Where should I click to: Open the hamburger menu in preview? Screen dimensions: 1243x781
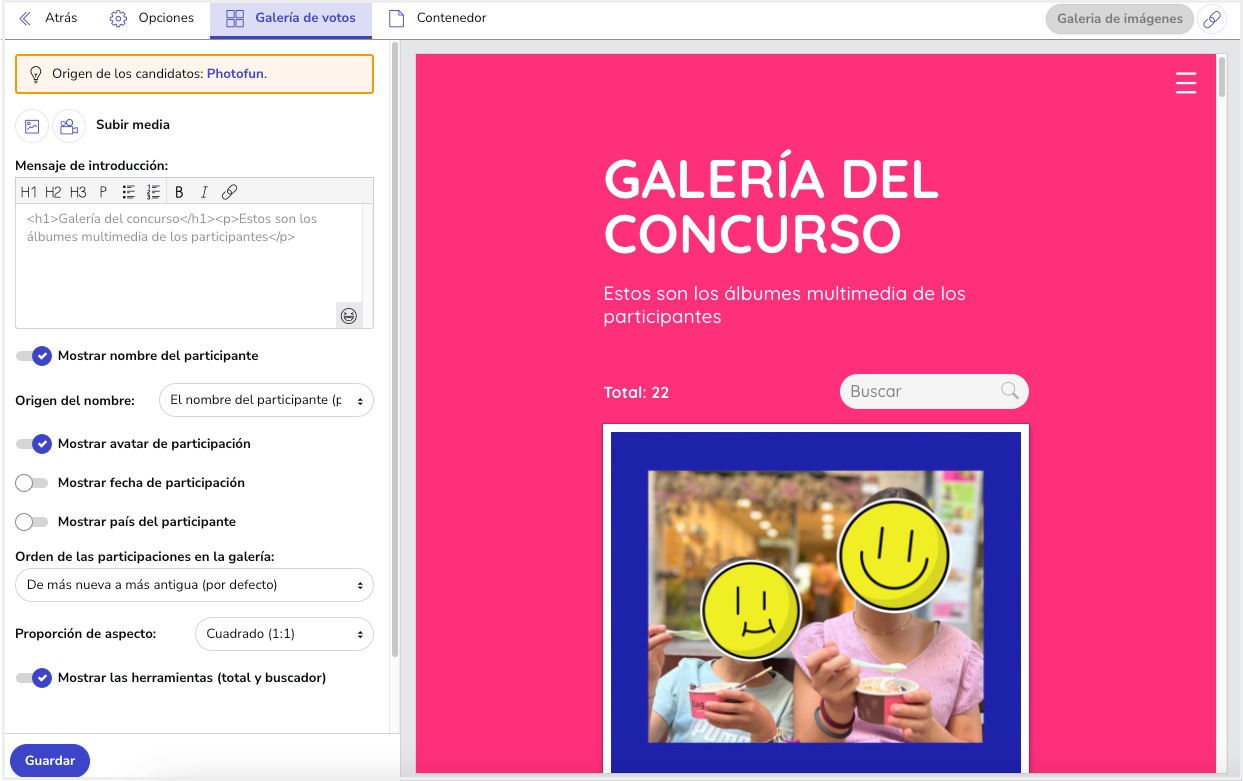point(1186,83)
